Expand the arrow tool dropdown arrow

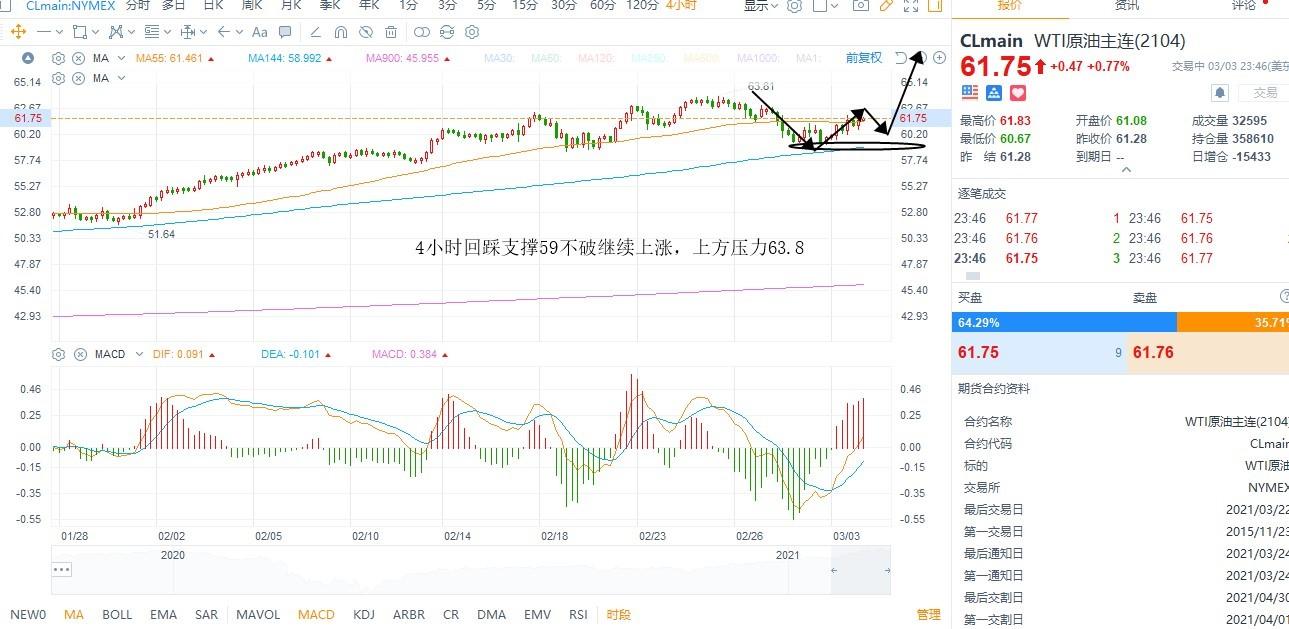point(239,31)
